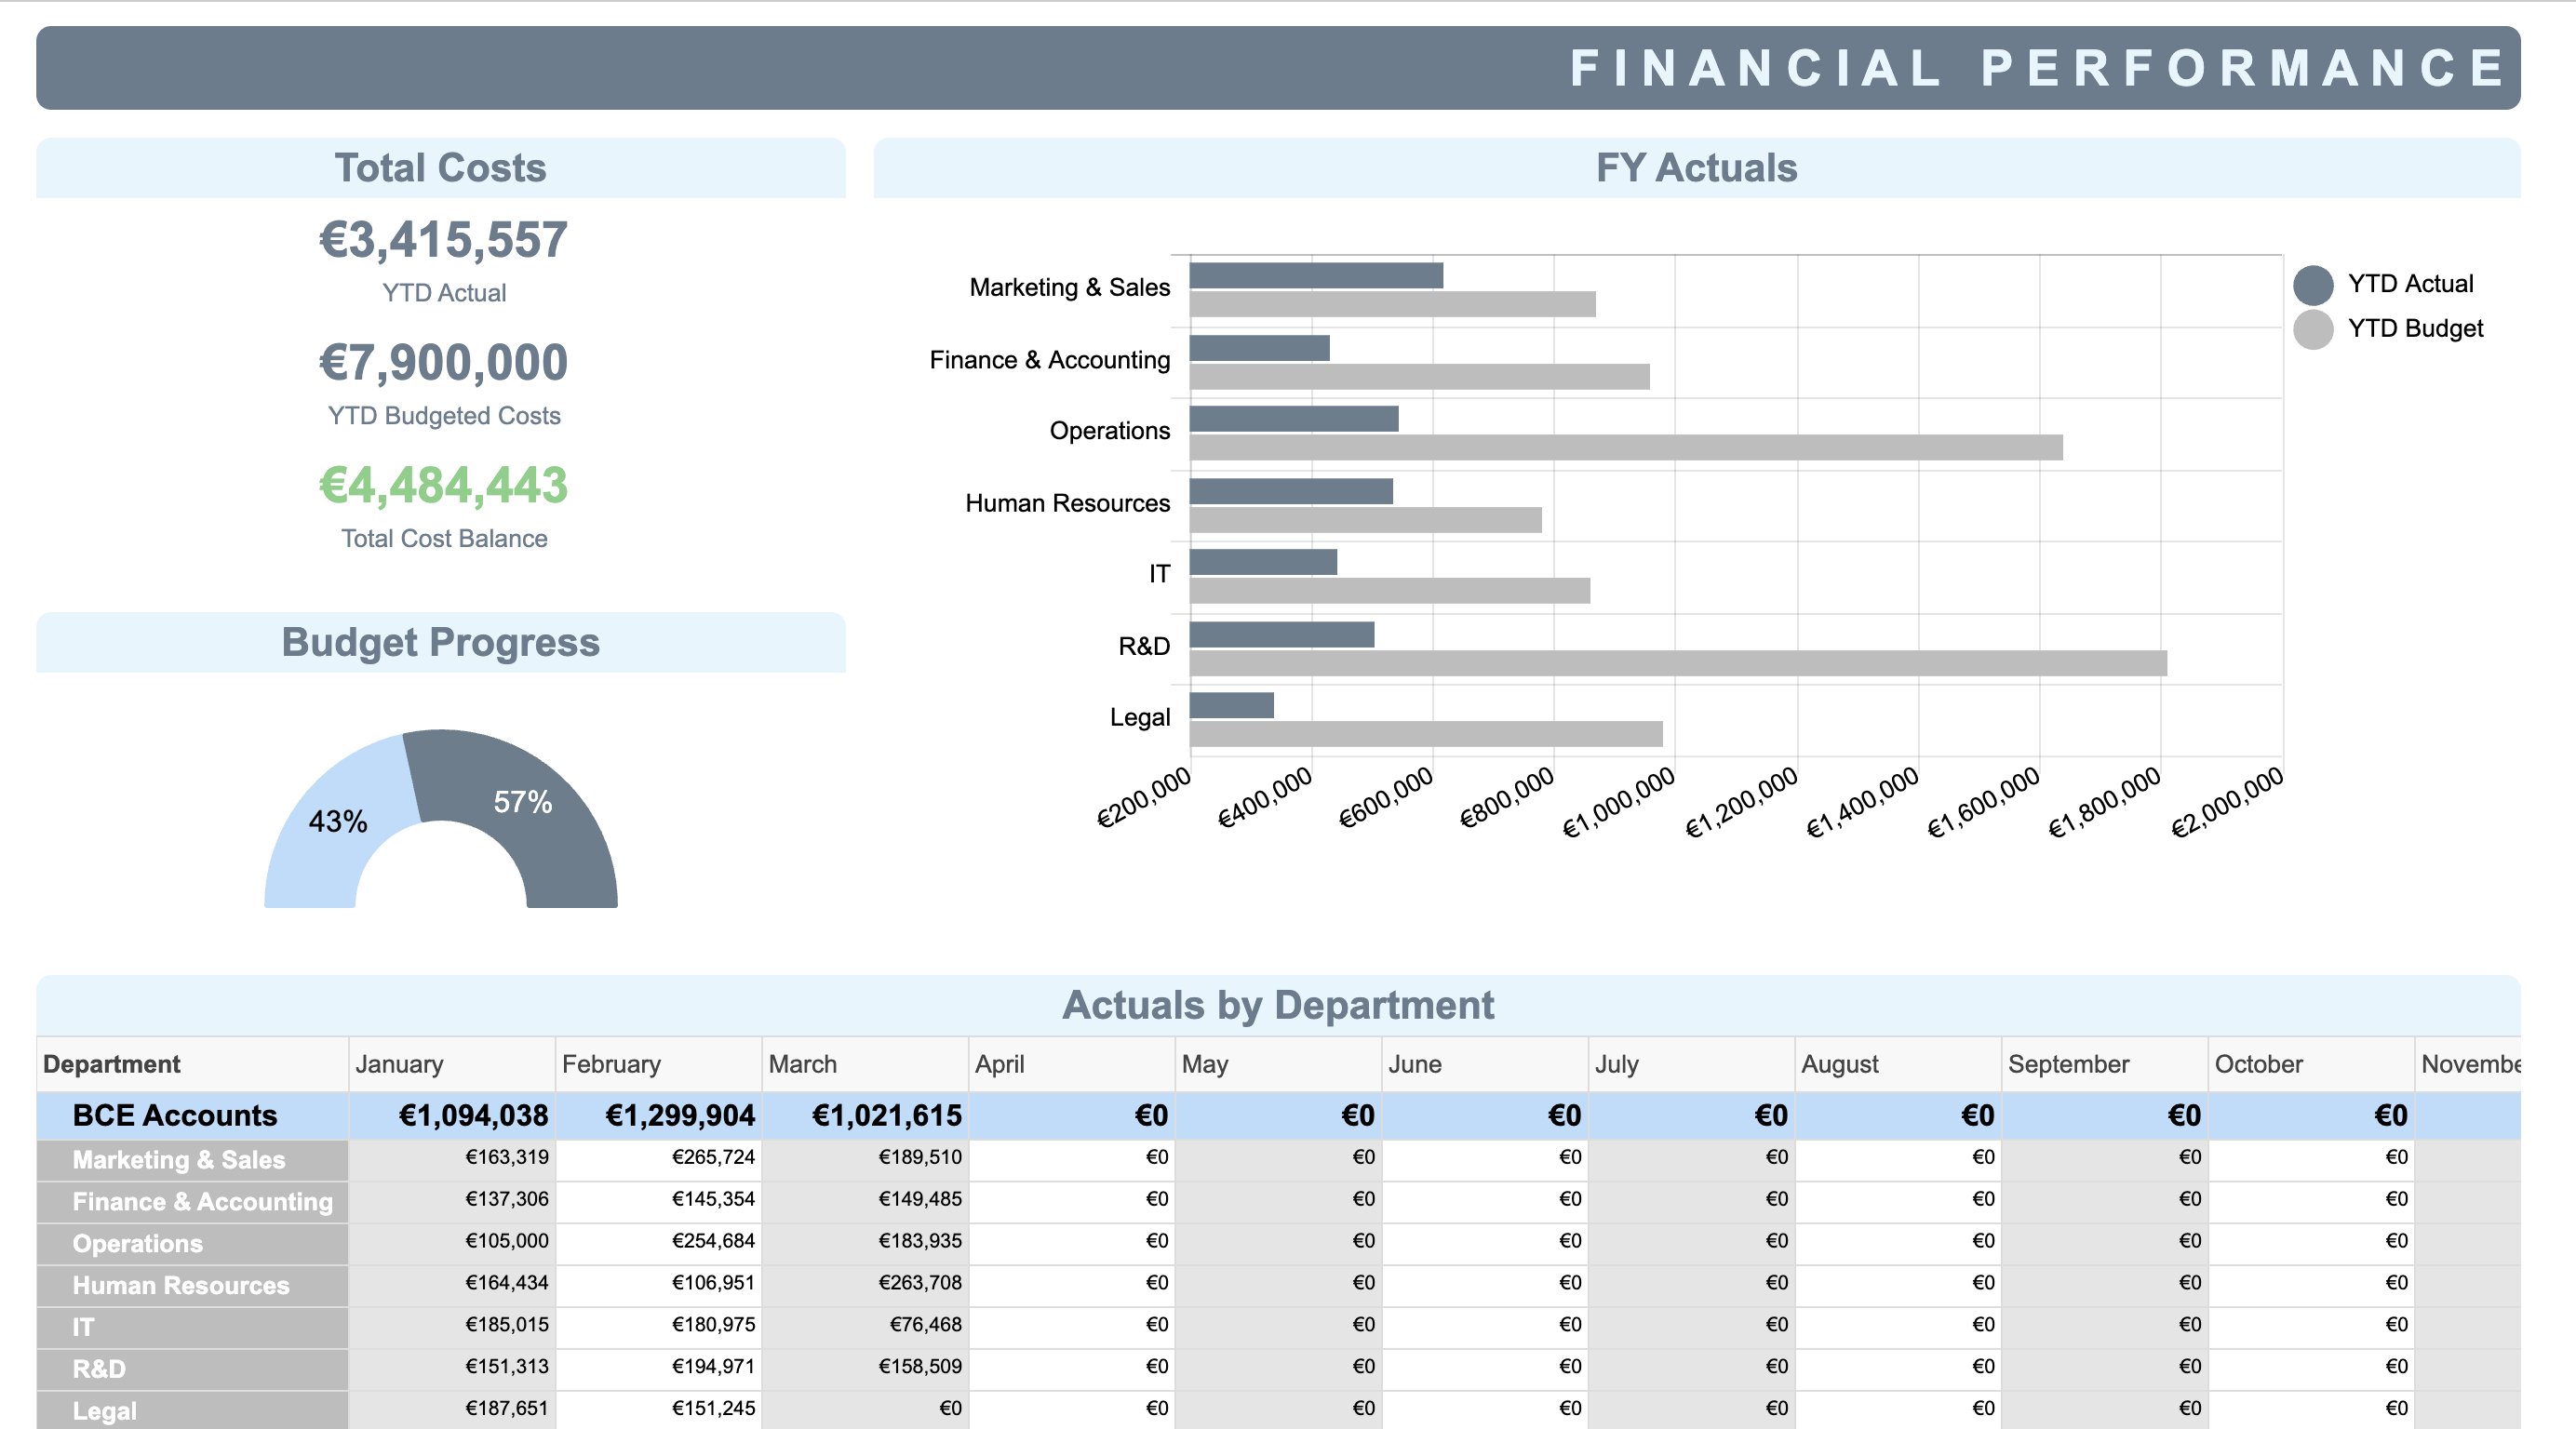Viewport: 2576px width, 1429px height.
Task: Click the IT January cell €185,015
Action: point(506,1324)
